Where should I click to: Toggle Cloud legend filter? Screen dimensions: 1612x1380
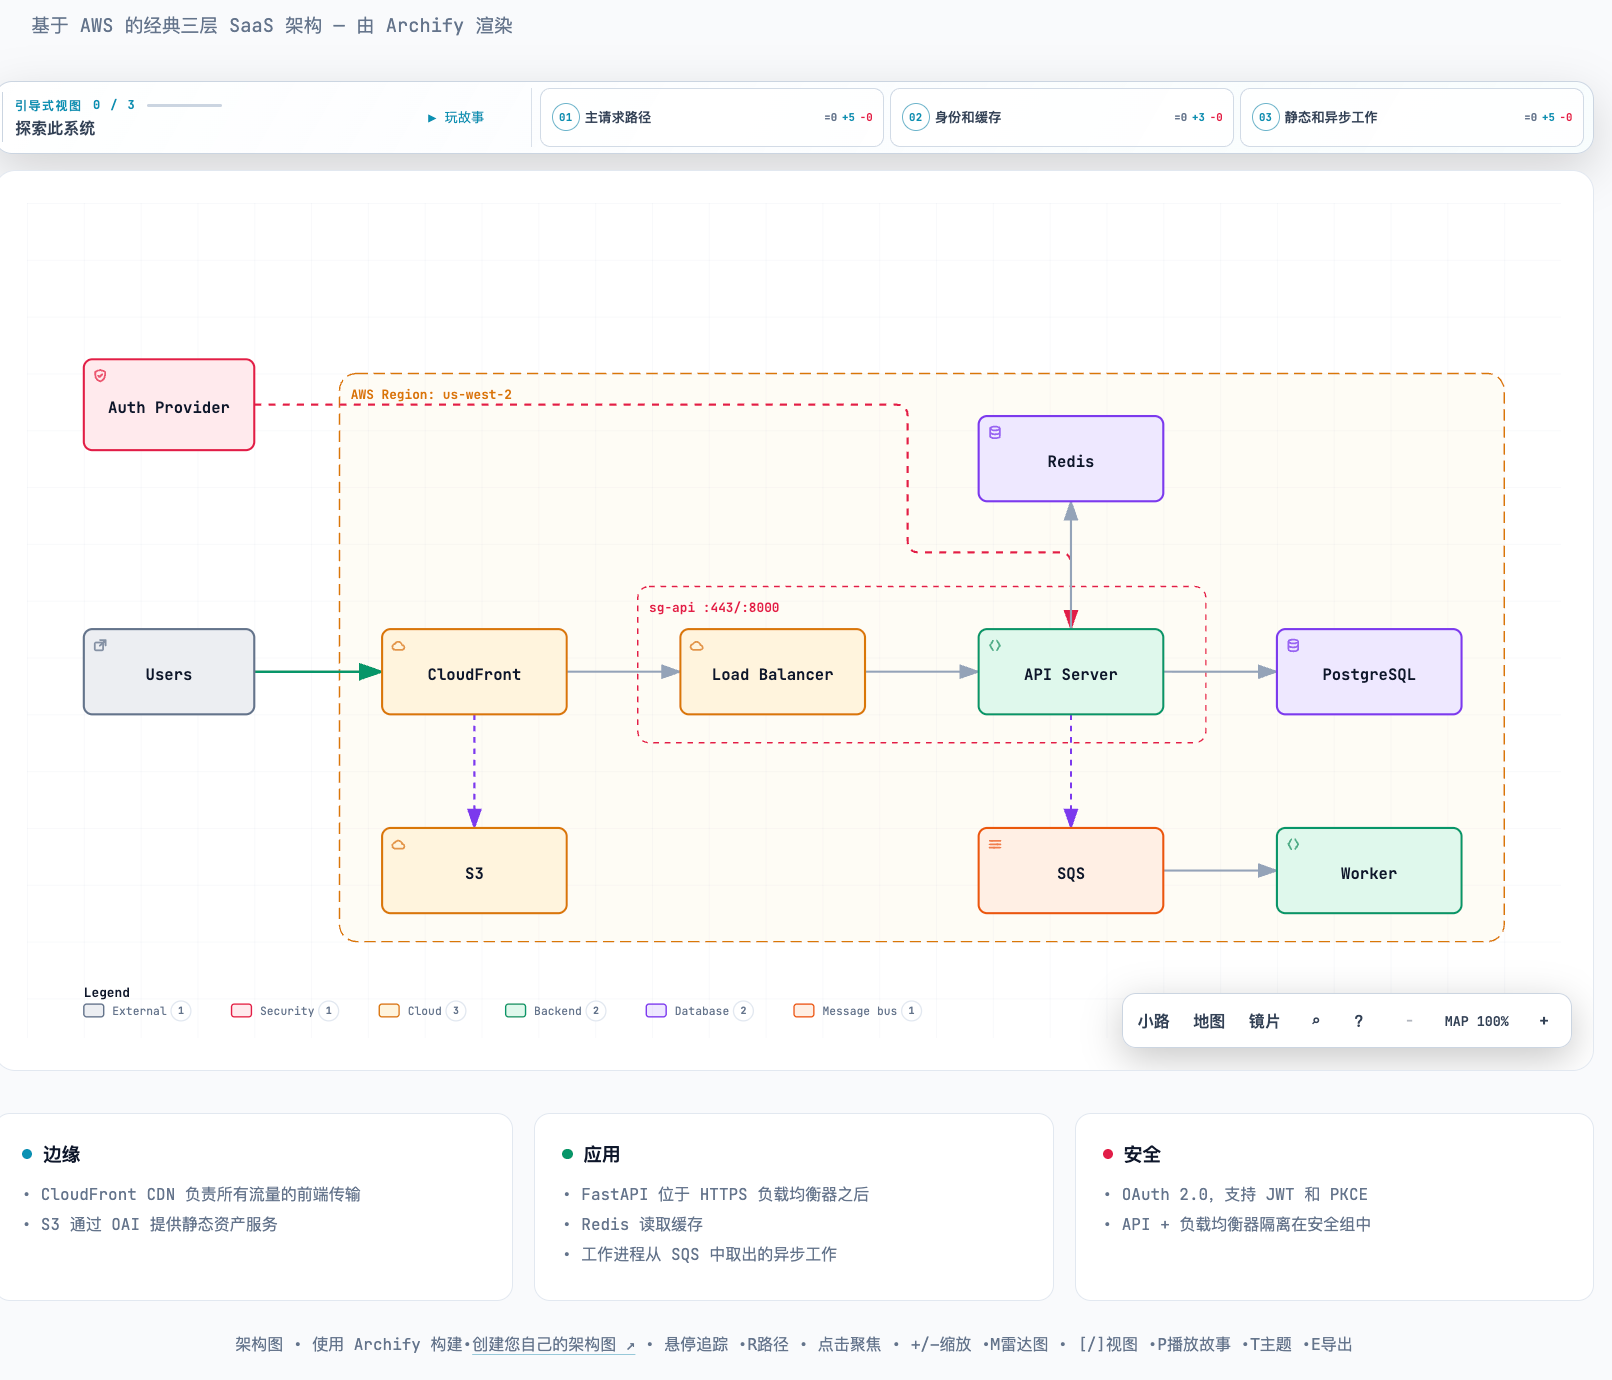[422, 1011]
